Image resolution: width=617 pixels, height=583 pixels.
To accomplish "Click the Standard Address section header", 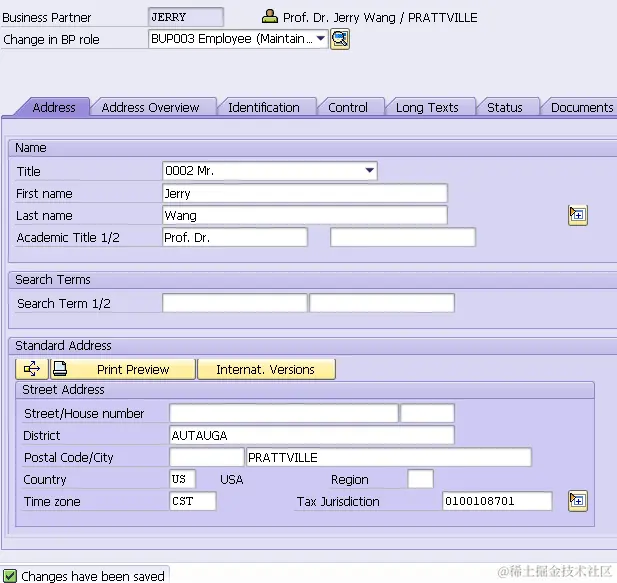I will pyautogui.click(x=63, y=345).
